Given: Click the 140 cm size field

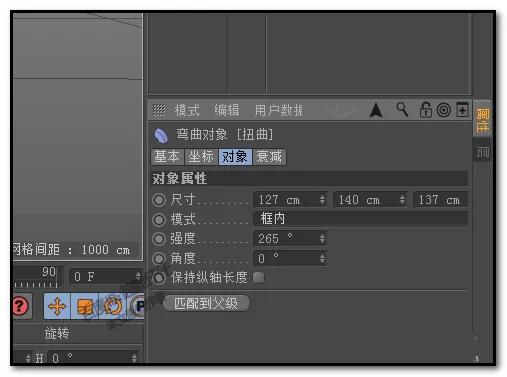Looking at the screenshot, I should 370,200.
